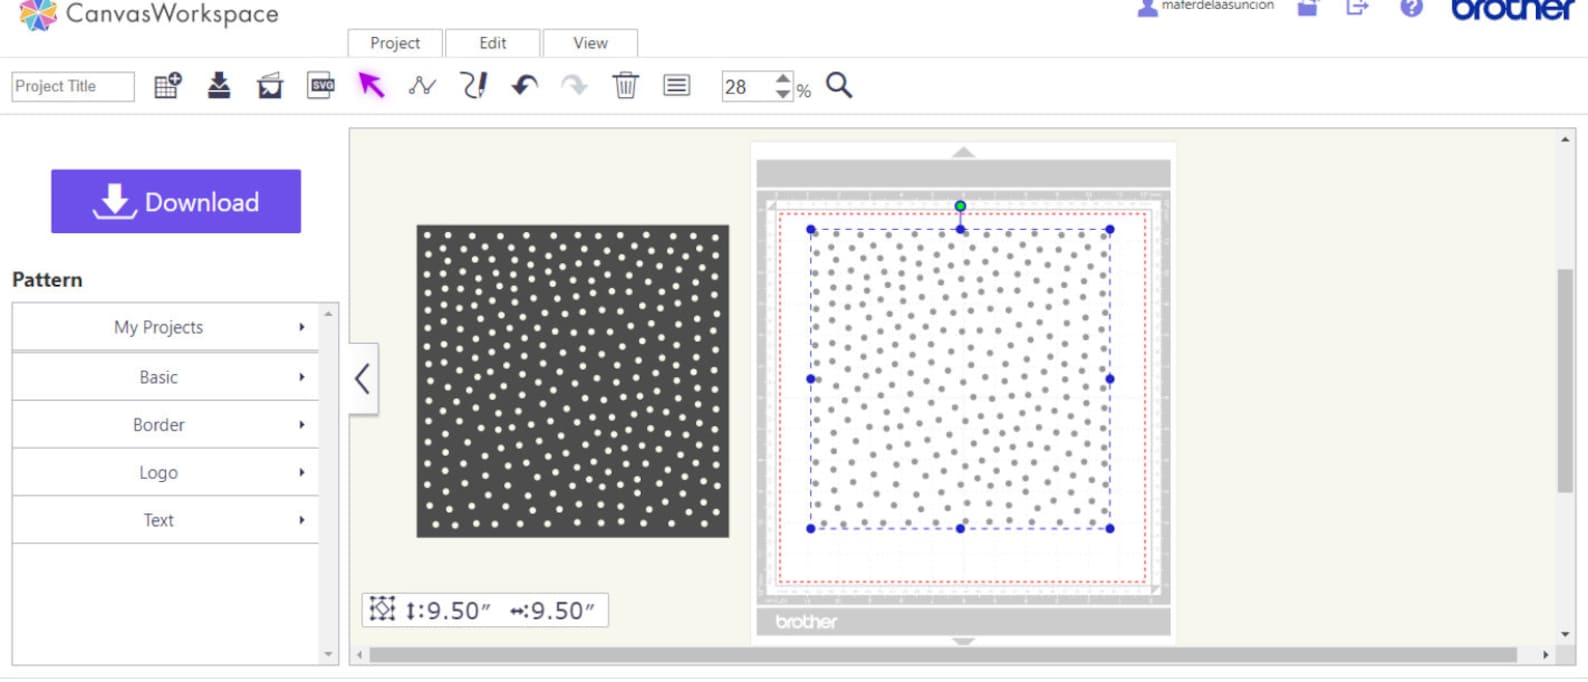Click the SVG import icon
The width and height of the screenshot is (1588, 682).
321,86
